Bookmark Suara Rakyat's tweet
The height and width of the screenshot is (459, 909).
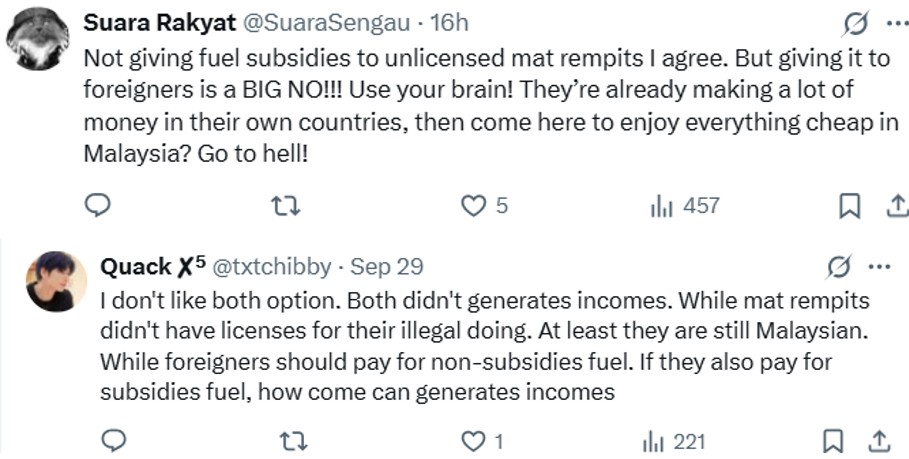coord(848,205)
